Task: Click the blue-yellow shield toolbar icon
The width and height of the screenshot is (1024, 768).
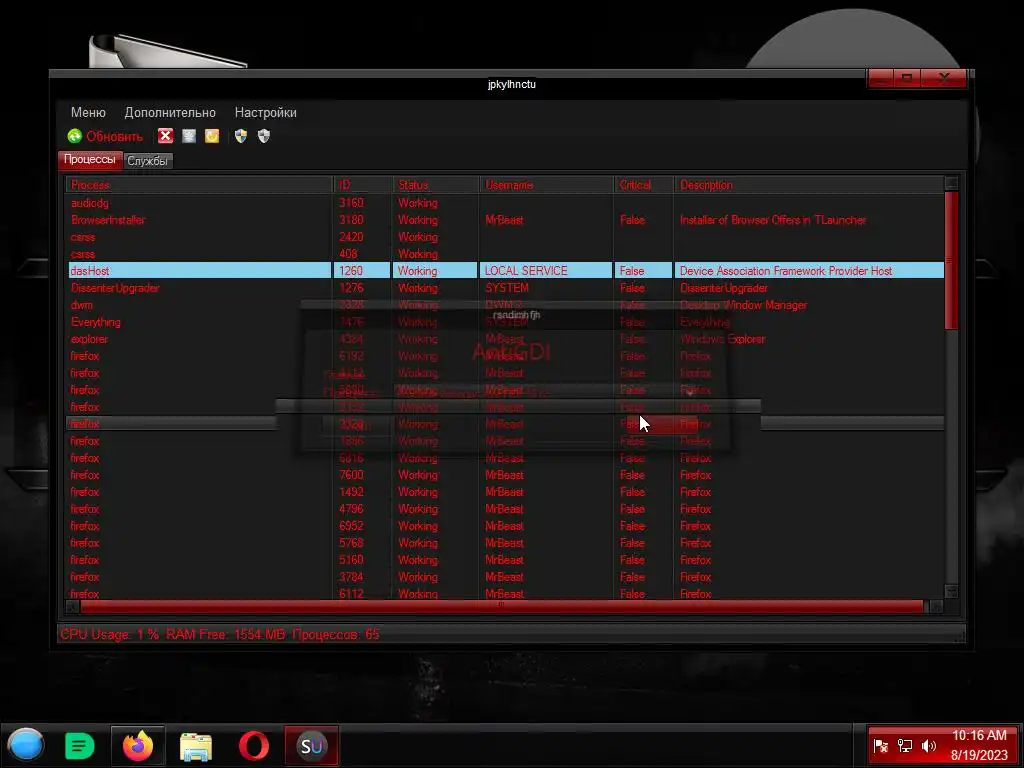Action: [x=241, y=136]
